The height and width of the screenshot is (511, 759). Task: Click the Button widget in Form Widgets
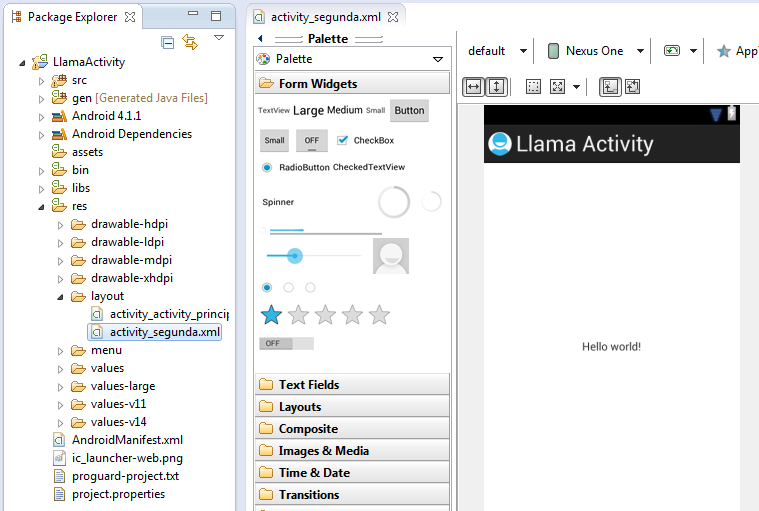pos(409,110)
